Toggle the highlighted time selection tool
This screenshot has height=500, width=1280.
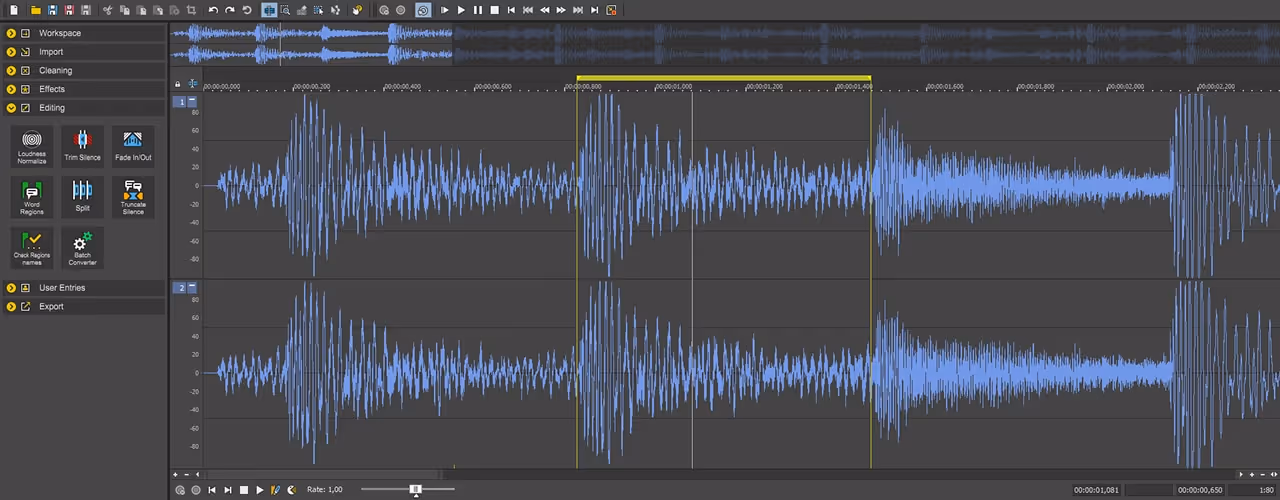tap(269, 10)
